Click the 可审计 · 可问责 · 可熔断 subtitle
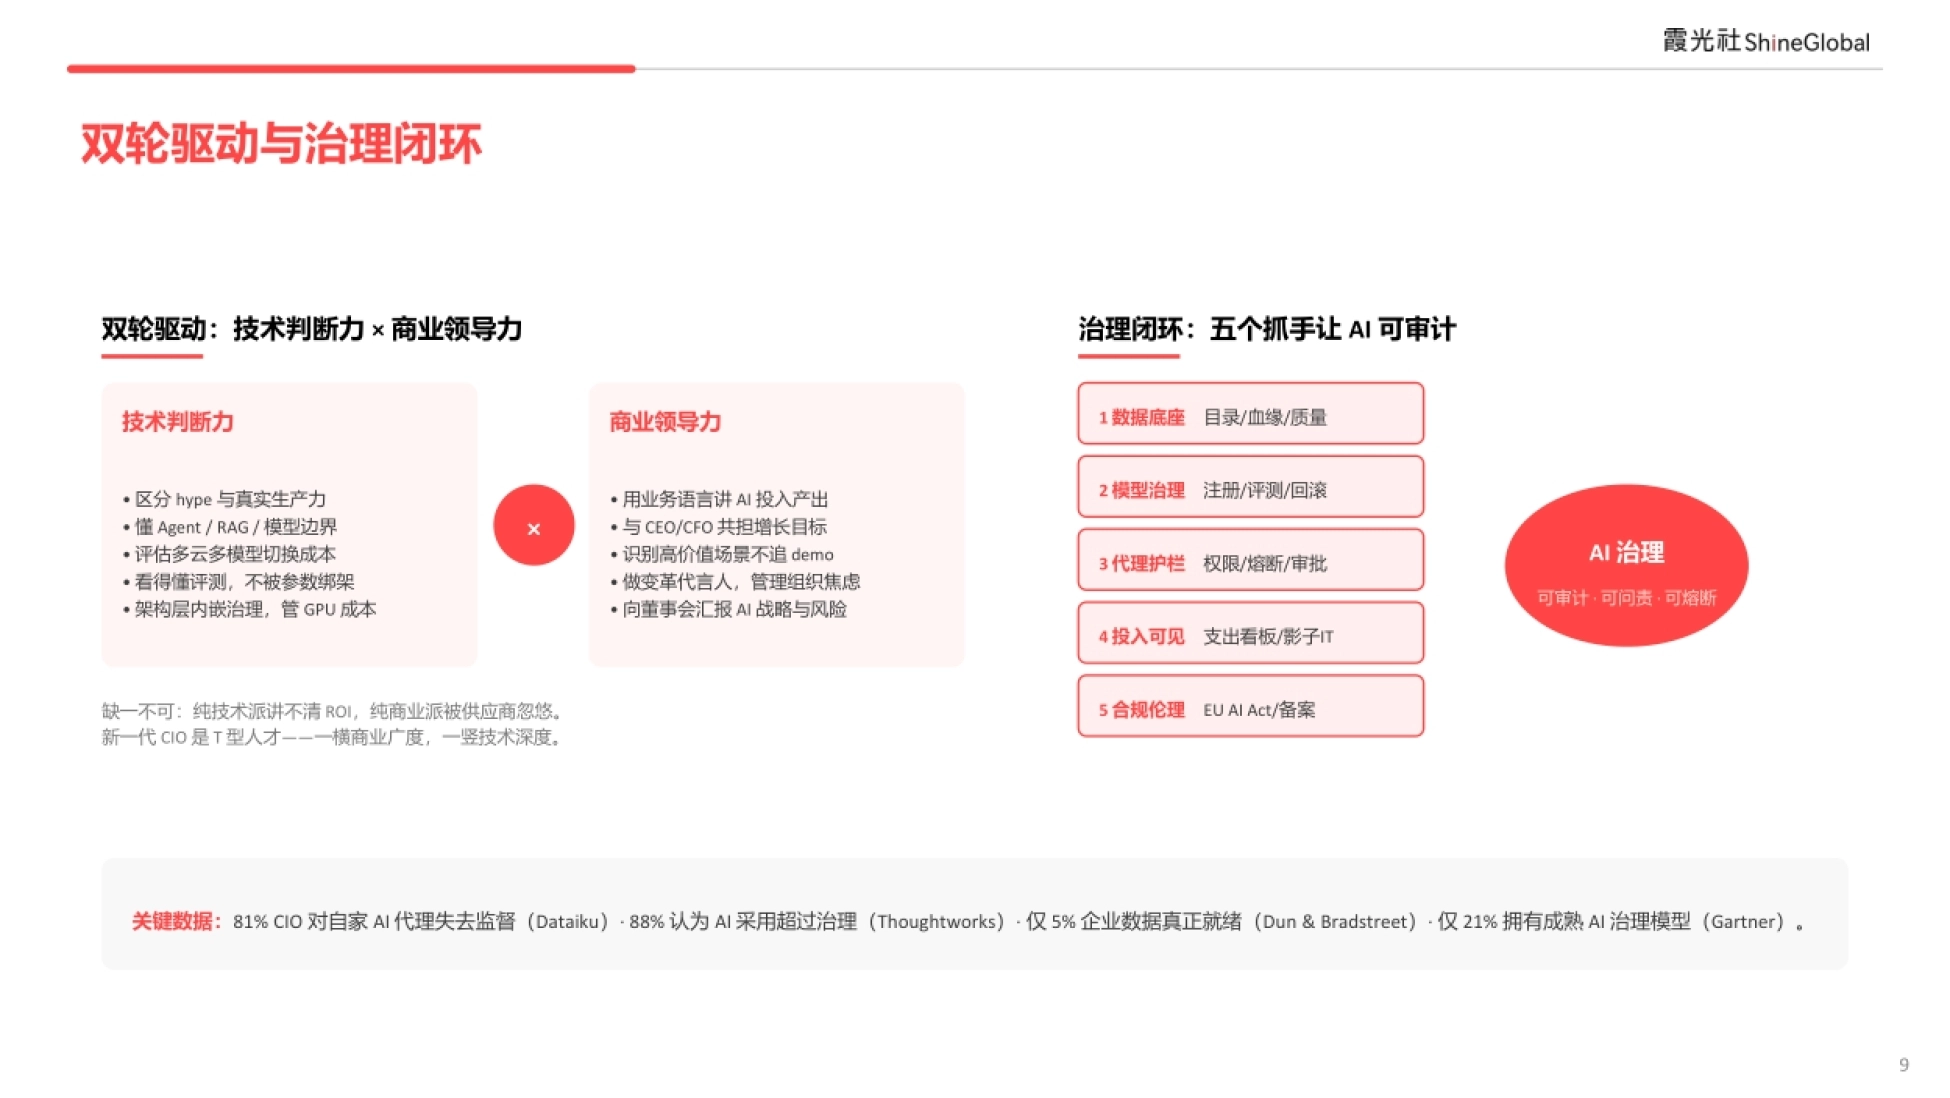The width and height of the screenshot is (1950, 1098). [1626, 598]
